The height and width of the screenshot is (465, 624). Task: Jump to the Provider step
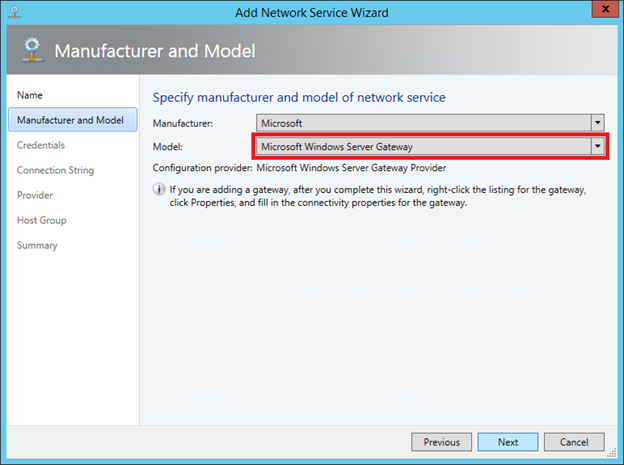35,195
